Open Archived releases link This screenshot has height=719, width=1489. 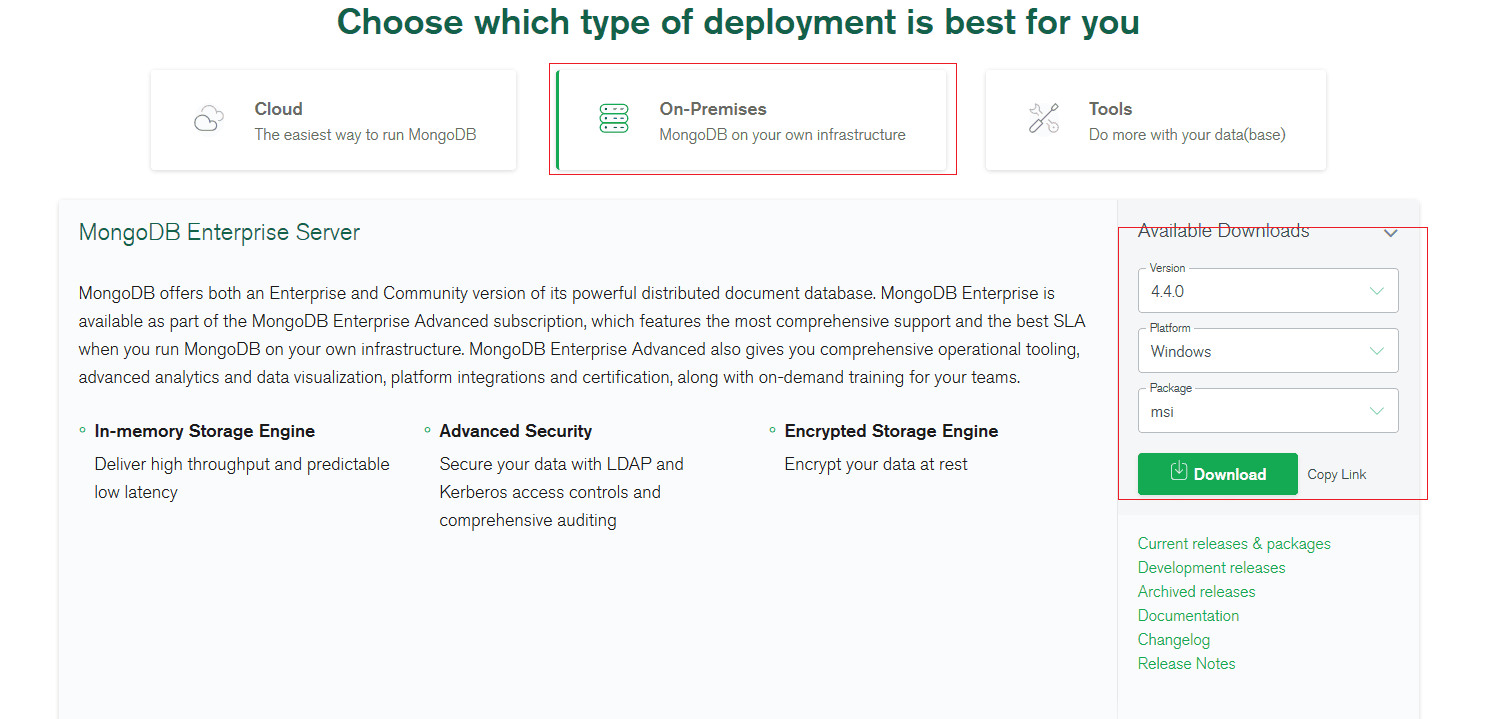click(1196, 592)
